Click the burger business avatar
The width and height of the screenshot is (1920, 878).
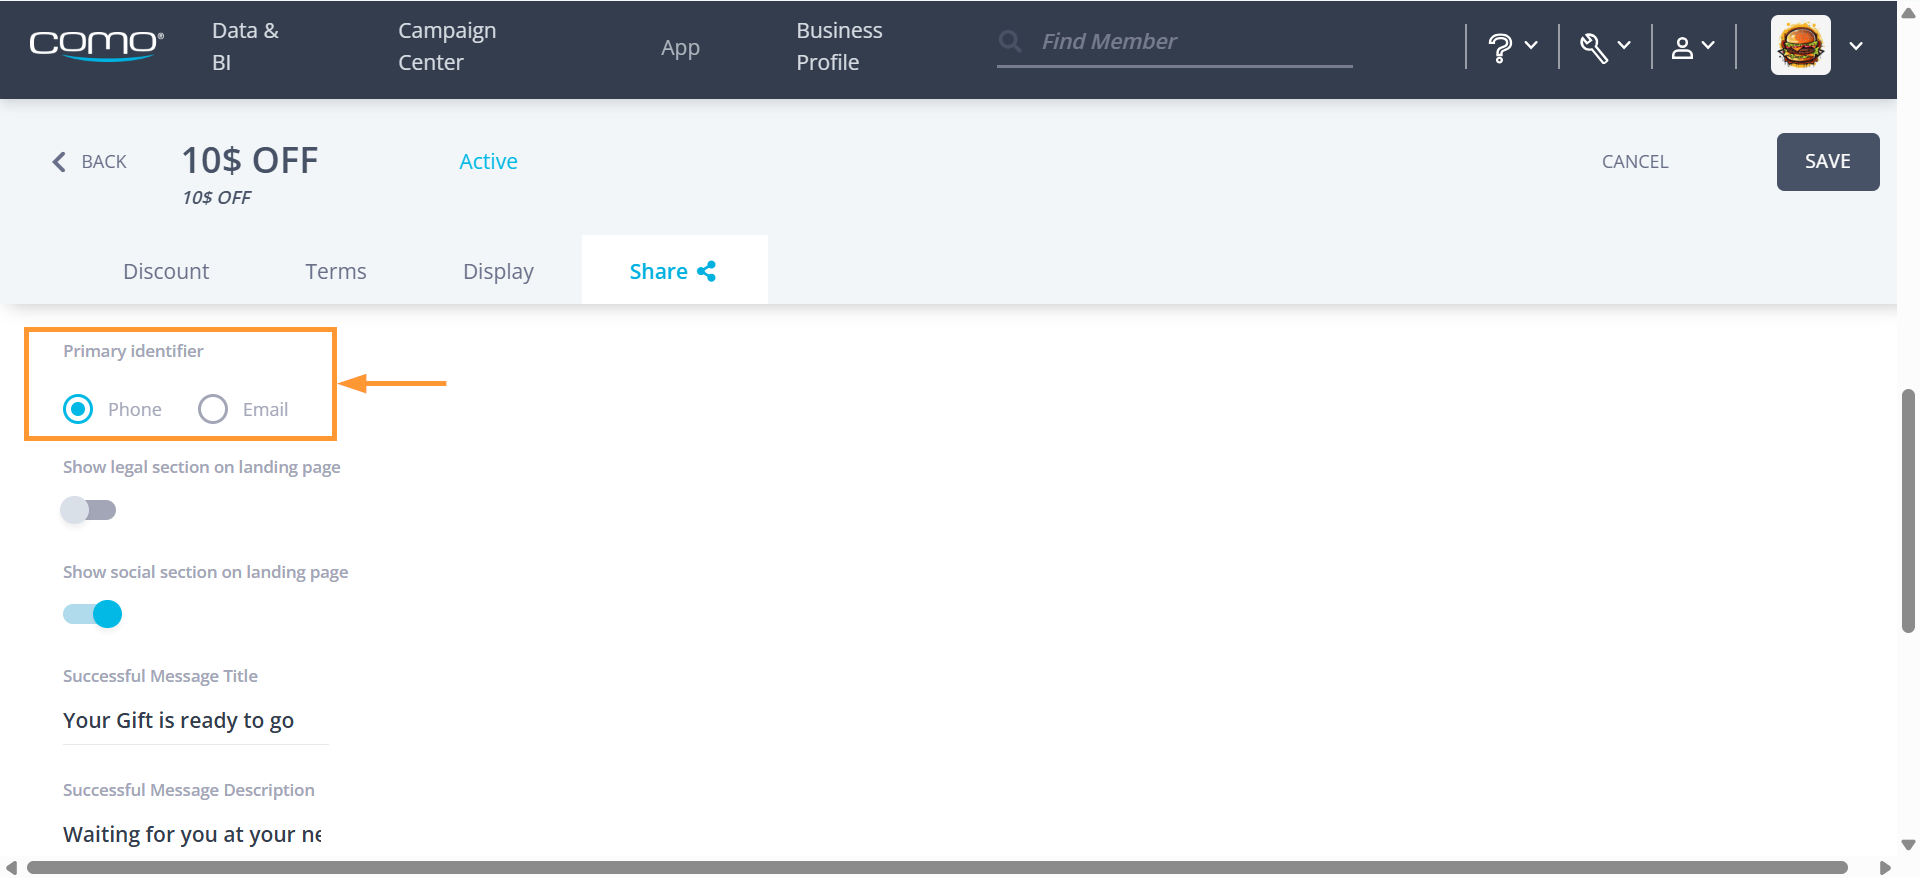[x=1800, y=45]
